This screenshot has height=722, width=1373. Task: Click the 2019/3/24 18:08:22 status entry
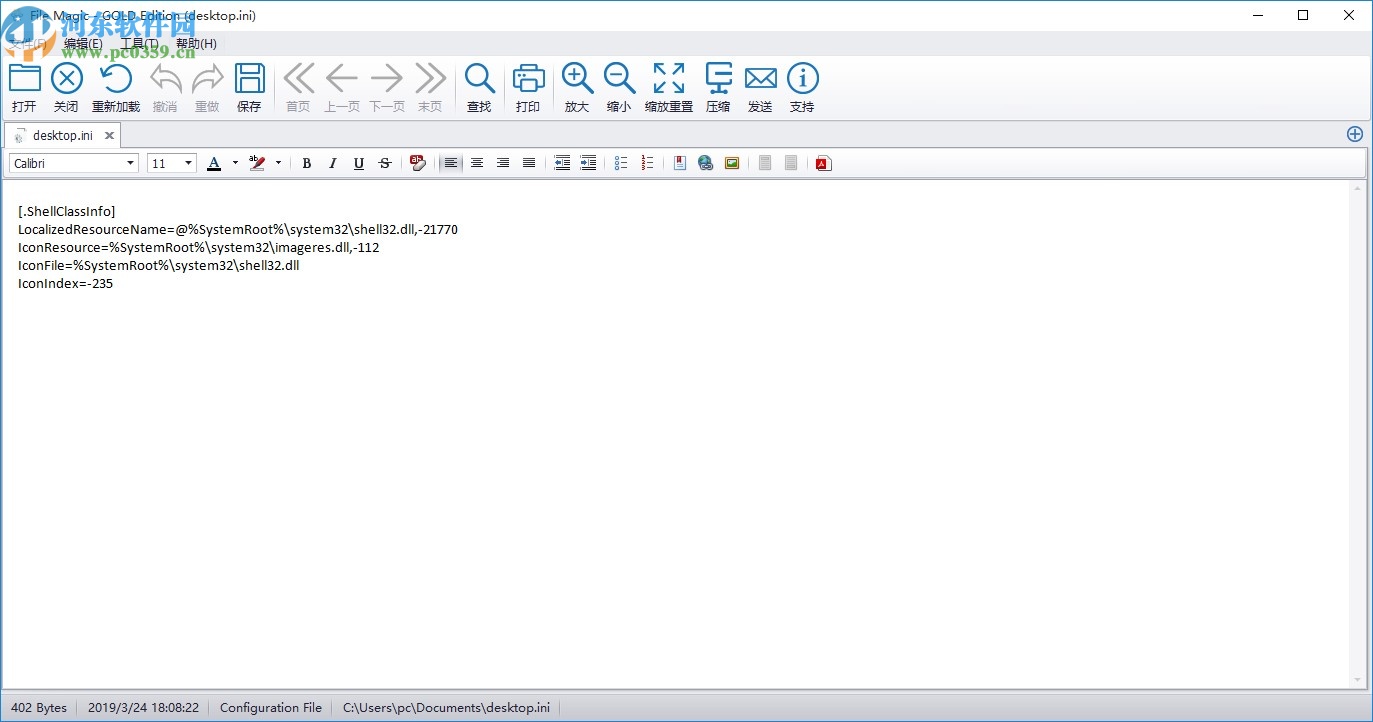(143, 707)
